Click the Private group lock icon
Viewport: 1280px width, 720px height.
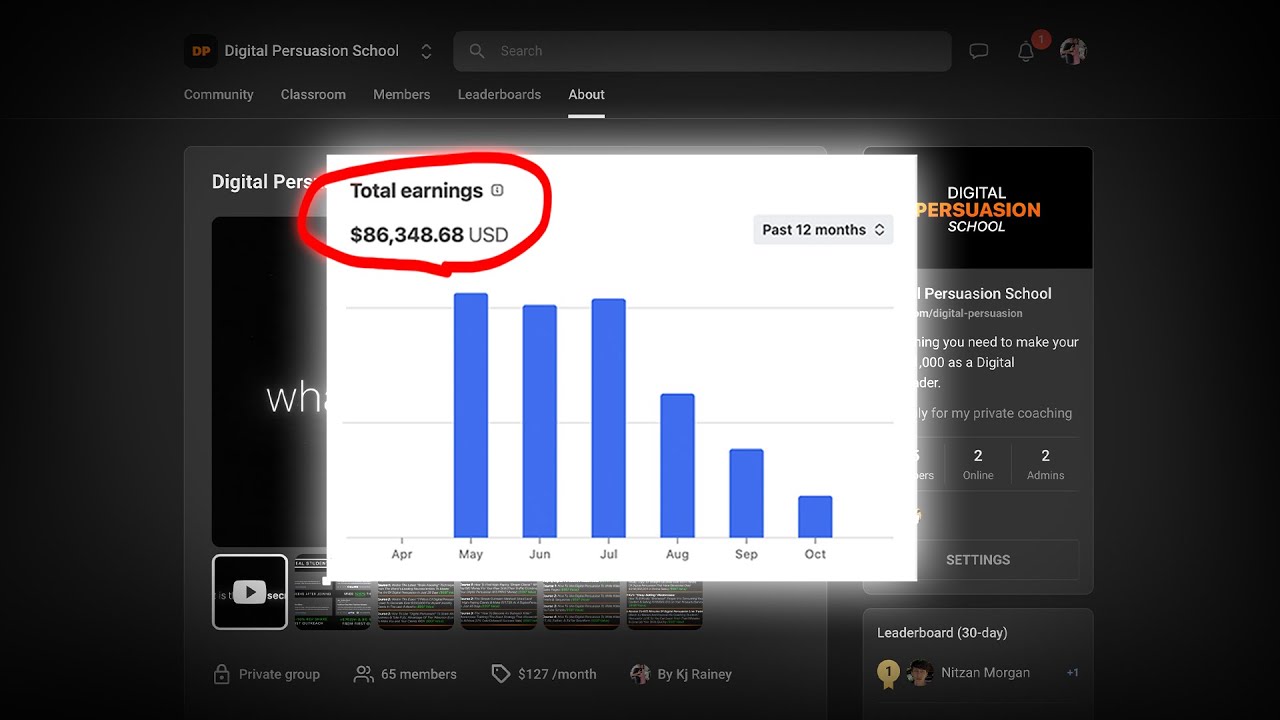[x=221, y=674]
